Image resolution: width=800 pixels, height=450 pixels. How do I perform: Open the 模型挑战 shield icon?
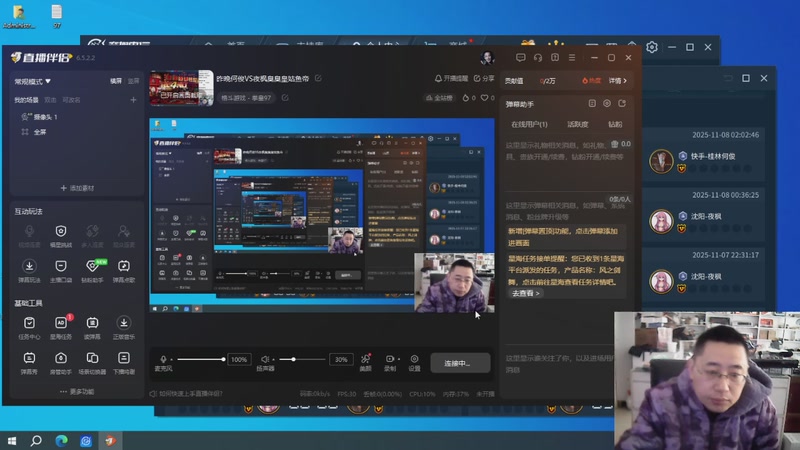(x=61, y=232)
